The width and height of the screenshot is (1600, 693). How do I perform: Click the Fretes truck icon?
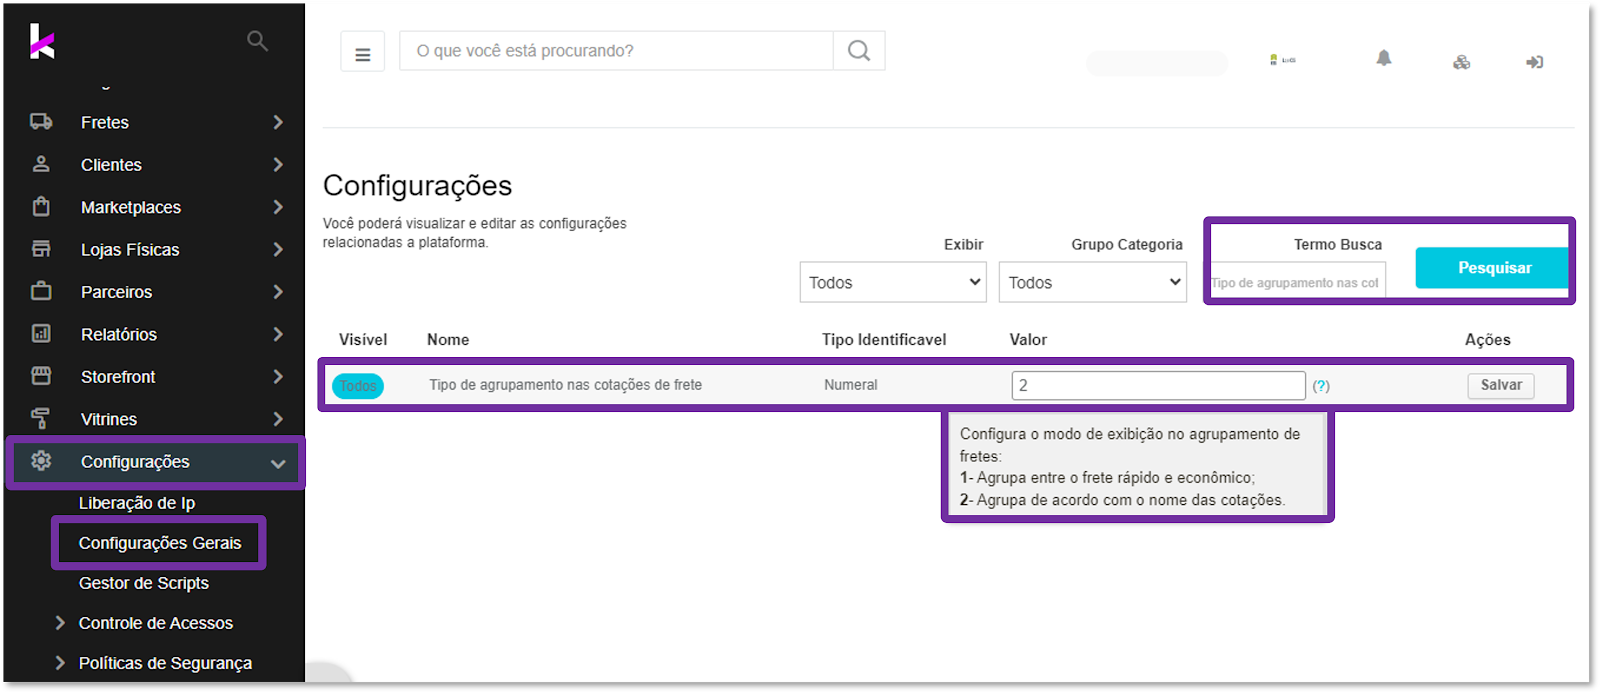pyautogui.click(x=41, y=122)
